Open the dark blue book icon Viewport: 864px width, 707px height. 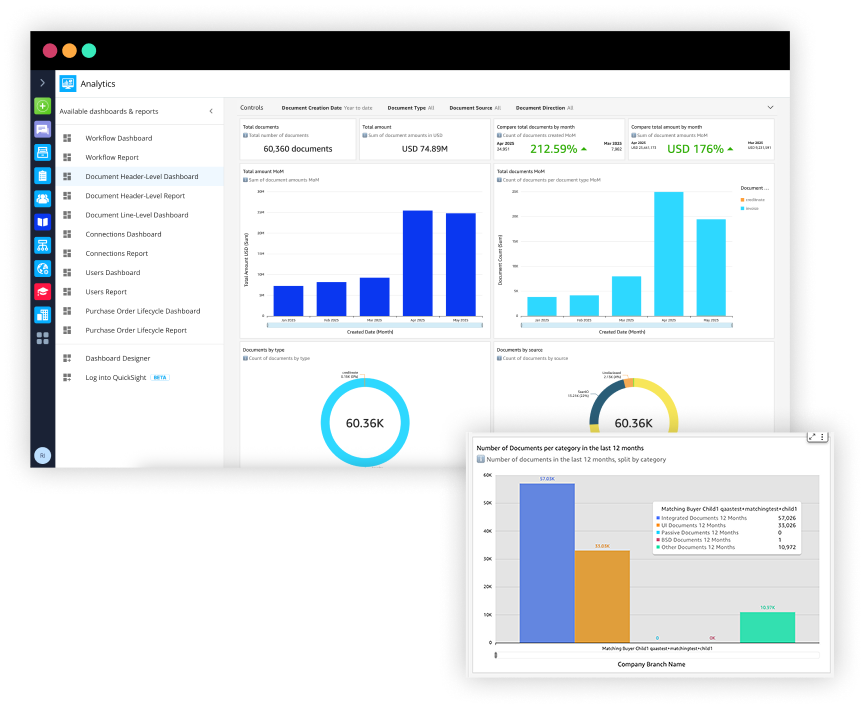tap(42, 222)
